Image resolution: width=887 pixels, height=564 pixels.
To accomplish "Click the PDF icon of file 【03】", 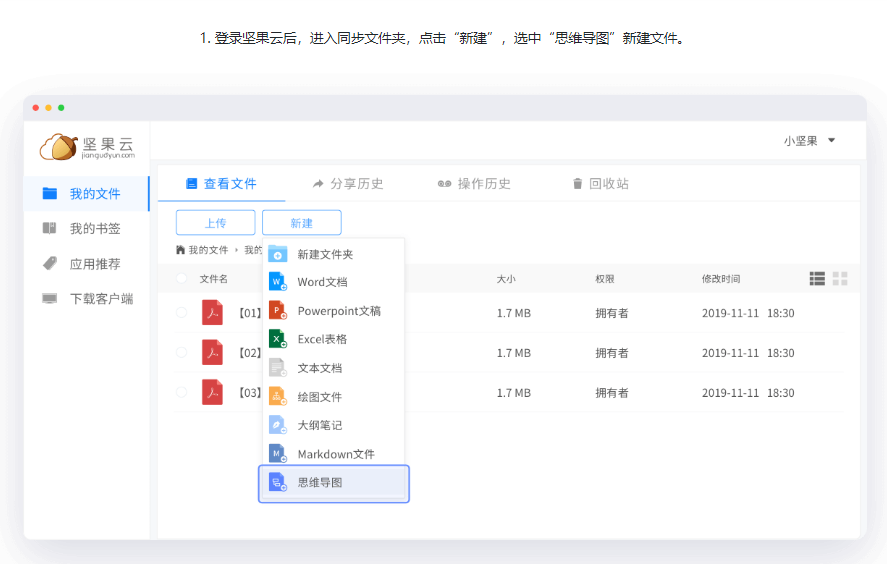I will tap(212, 392).
